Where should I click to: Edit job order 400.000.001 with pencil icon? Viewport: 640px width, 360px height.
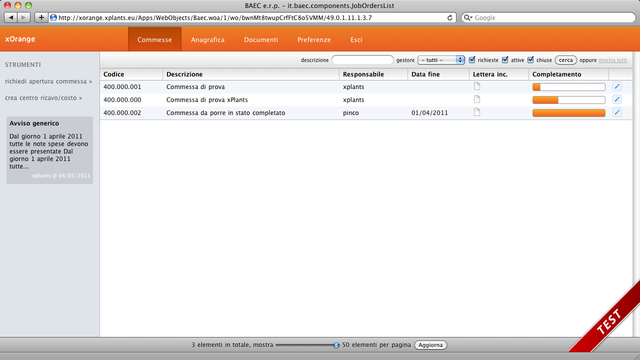pos(617,87)
